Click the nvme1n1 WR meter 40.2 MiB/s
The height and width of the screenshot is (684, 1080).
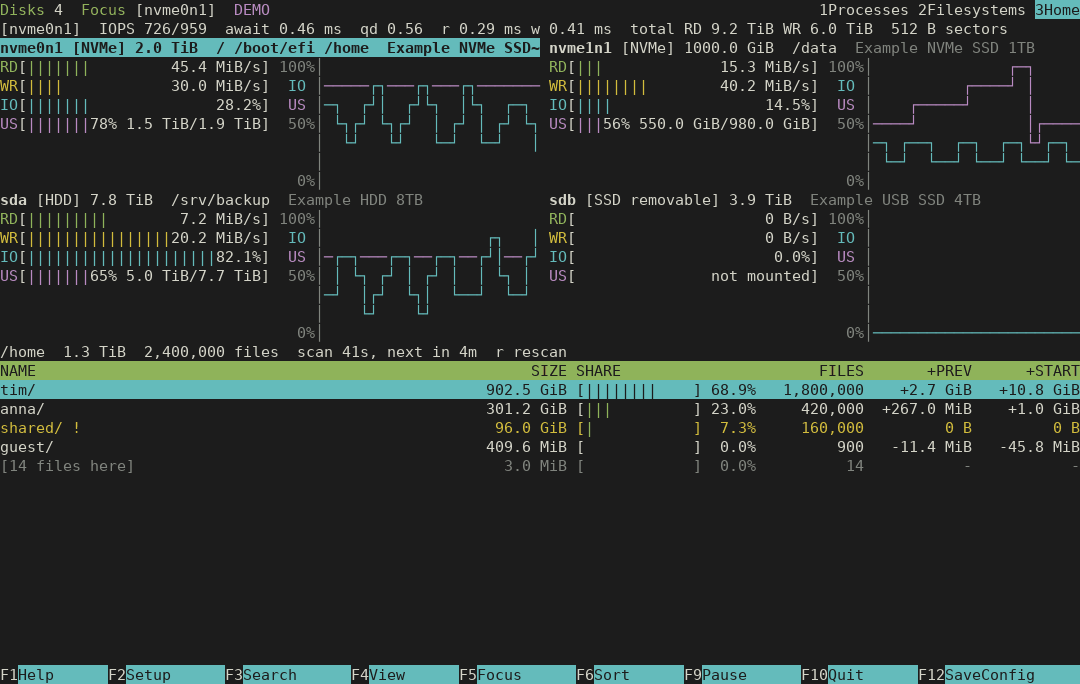(684, 86)
